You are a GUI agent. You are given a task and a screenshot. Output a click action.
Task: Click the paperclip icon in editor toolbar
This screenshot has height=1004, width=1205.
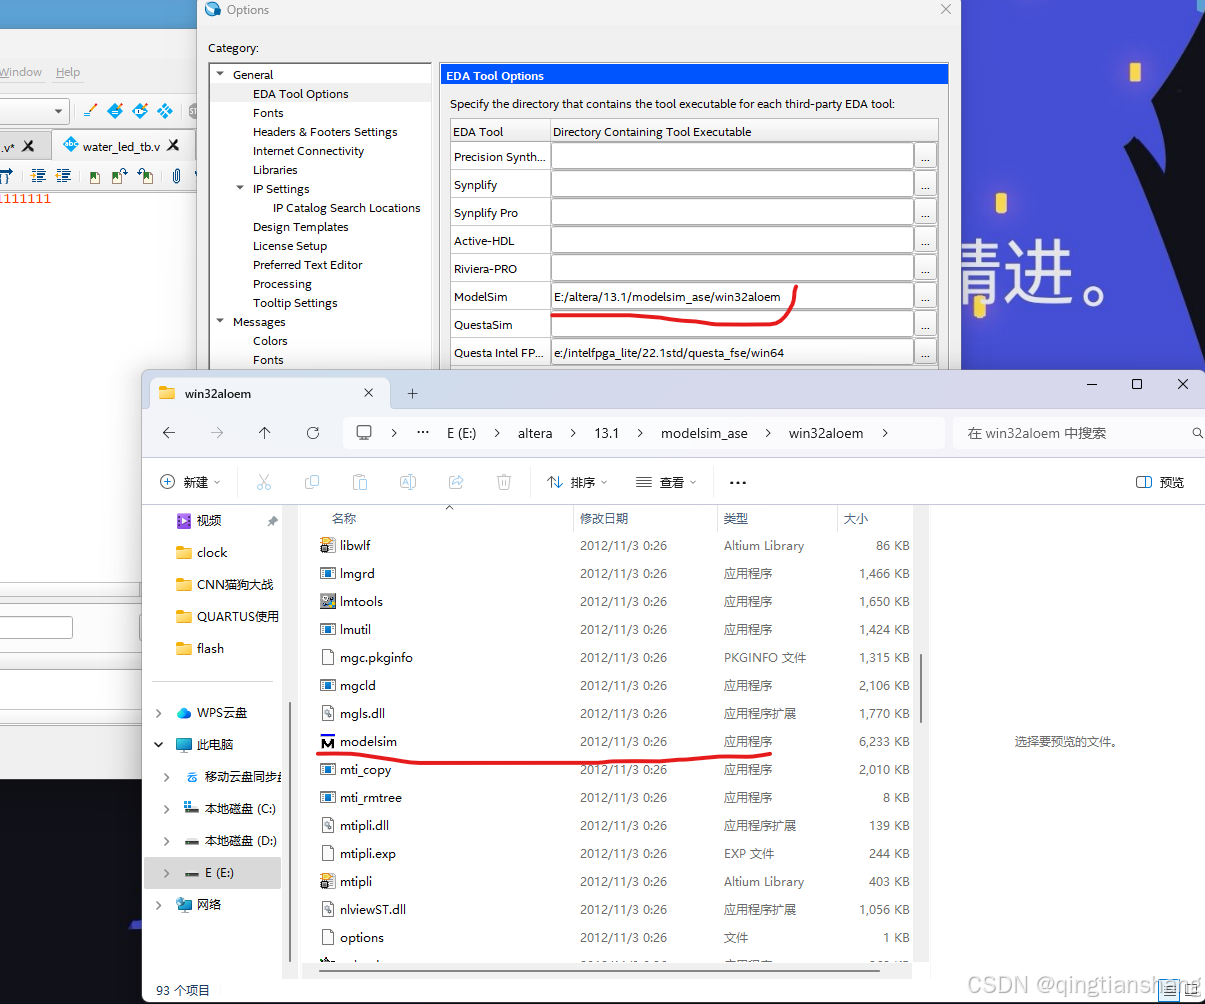click(177, 176)
